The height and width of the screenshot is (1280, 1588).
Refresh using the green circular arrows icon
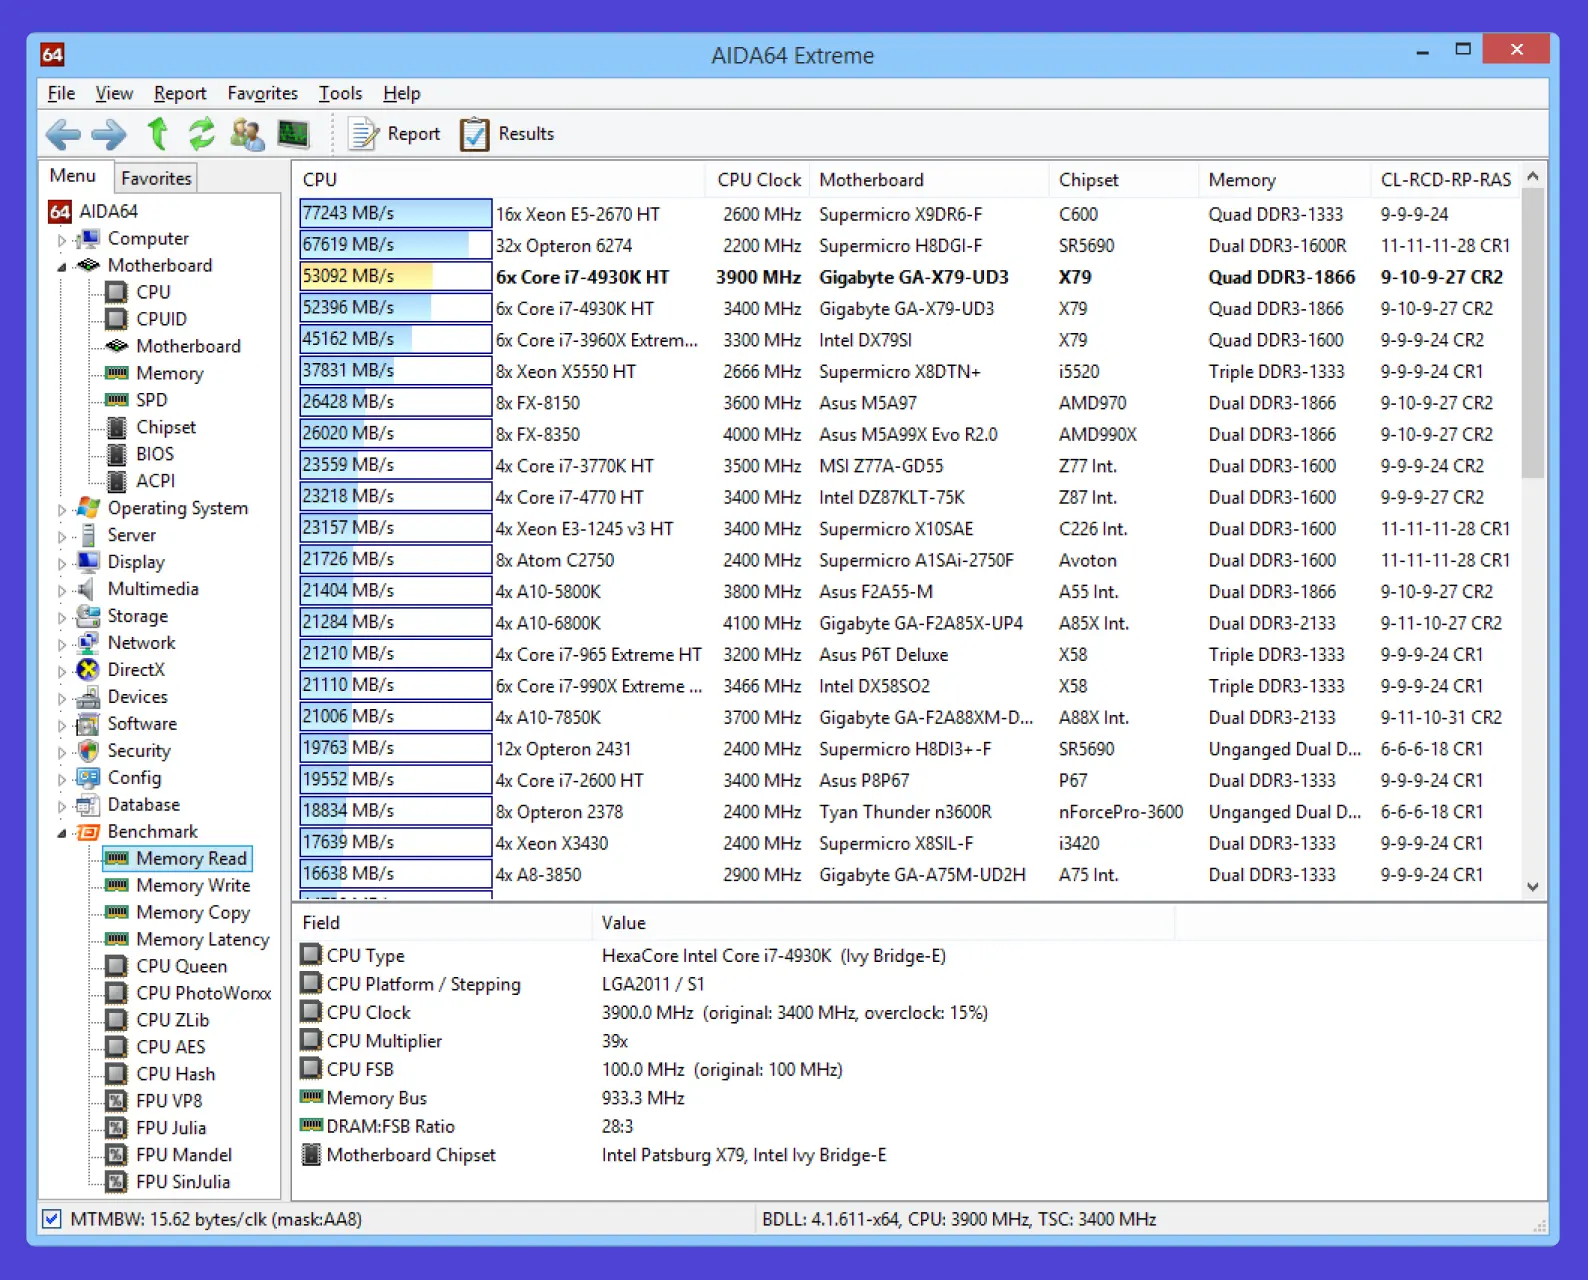coord(202,133)
